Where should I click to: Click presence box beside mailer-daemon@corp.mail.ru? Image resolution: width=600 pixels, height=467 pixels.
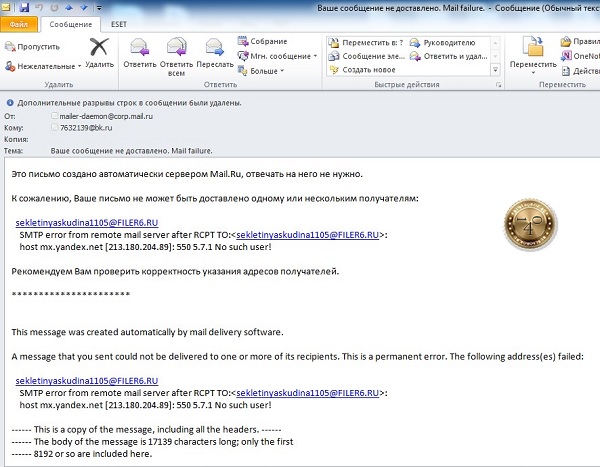(x=54, y=115)
